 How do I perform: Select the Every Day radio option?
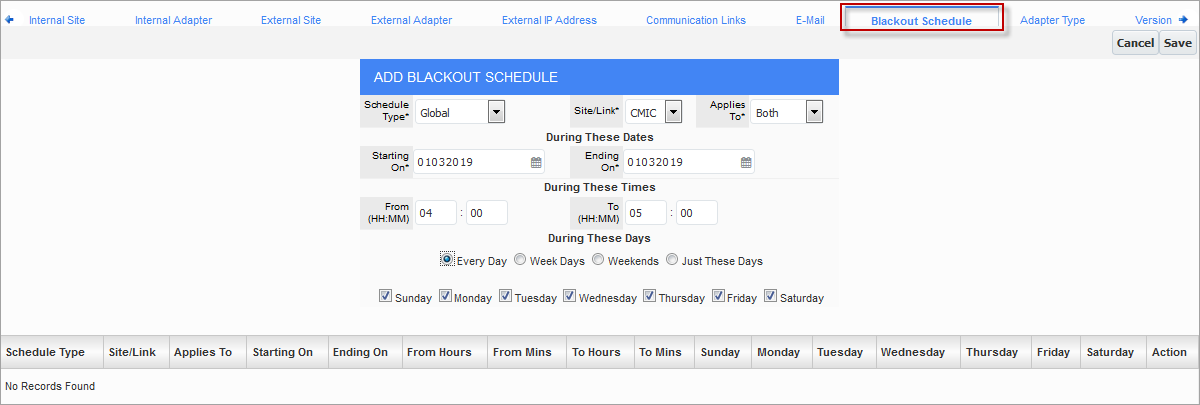447,260
